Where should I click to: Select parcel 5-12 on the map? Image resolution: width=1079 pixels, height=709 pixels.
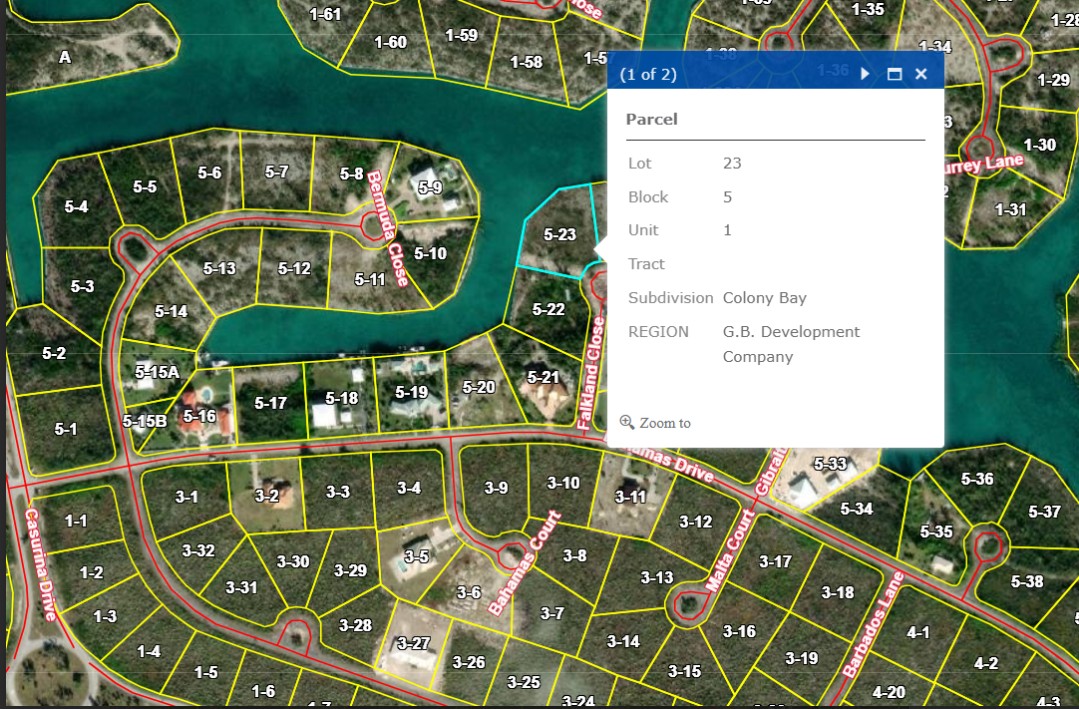click(x=294, y=268)
